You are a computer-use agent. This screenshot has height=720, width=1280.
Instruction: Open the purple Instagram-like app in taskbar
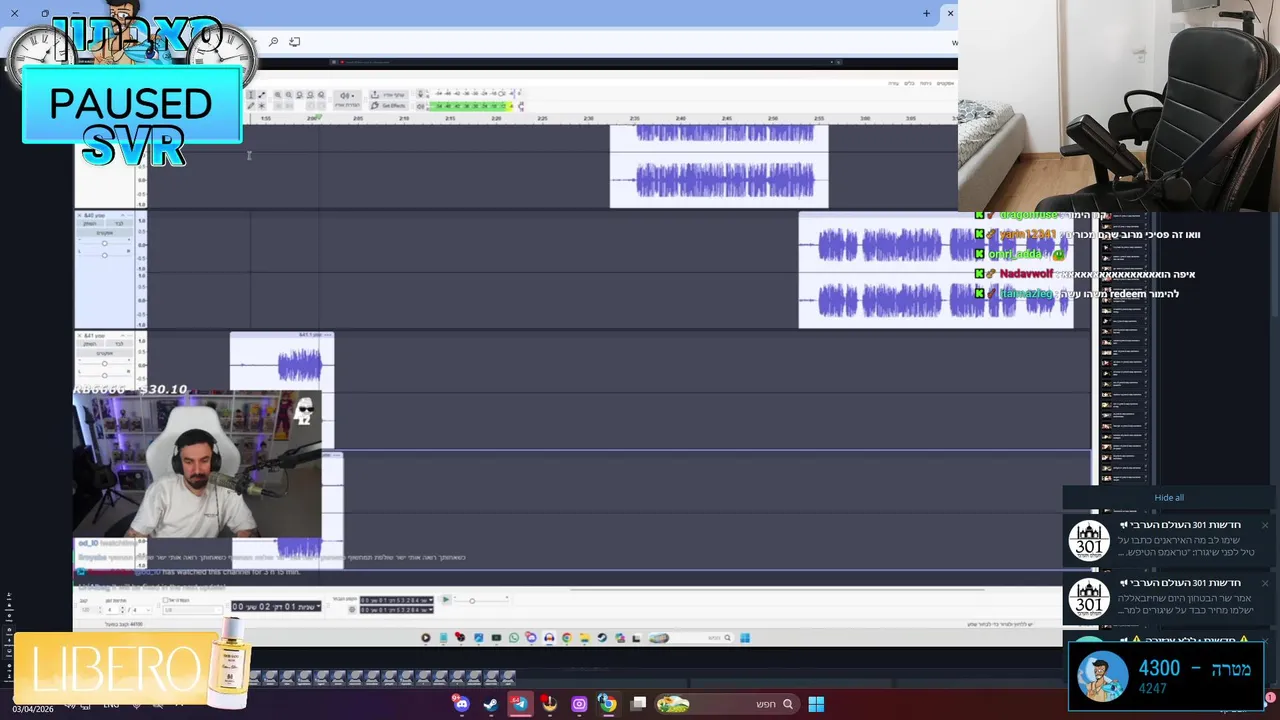coord(579,704)
